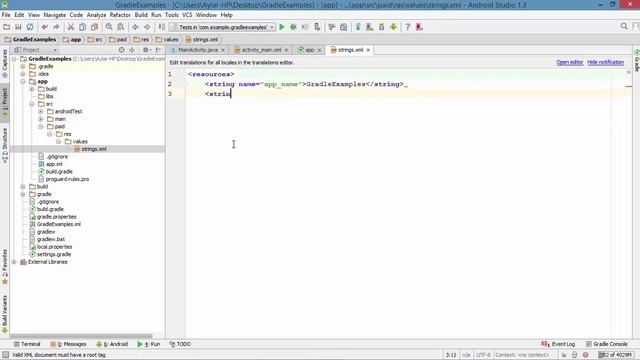Open the Gradle Console
This screenshot has width=640, height=360.
(x=607, y=344)
